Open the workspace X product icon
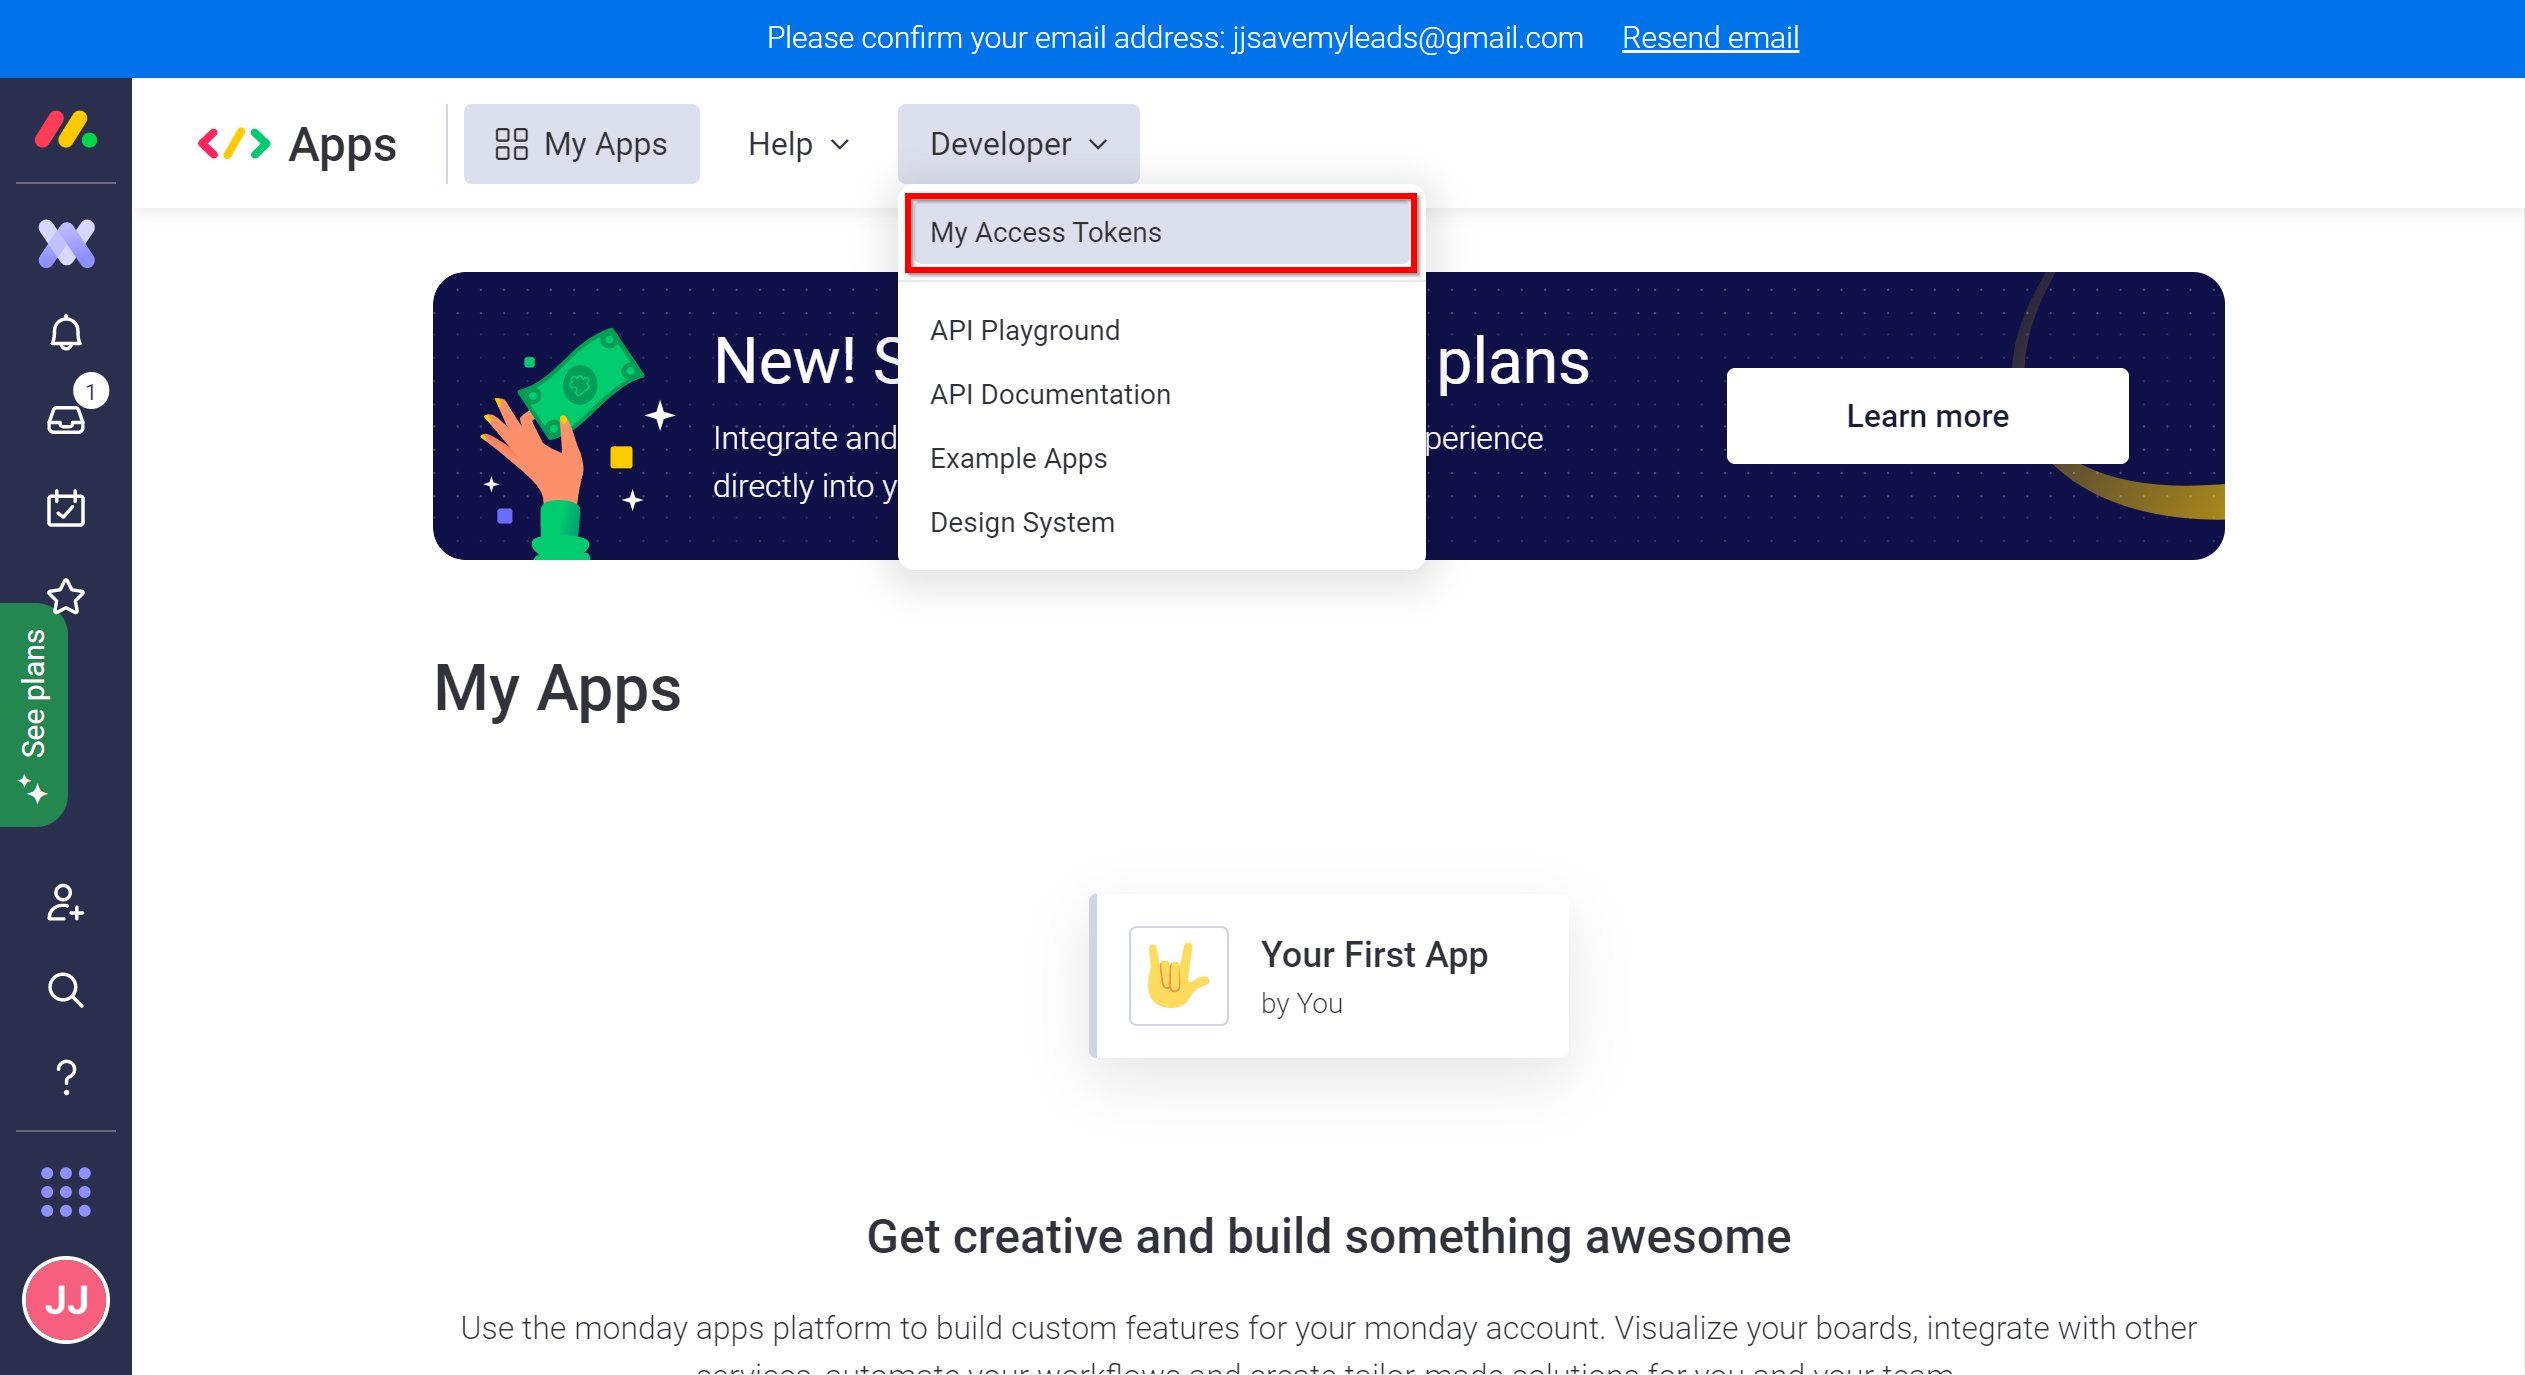This screenshot has height=1375, width=2525. (66, 243)
